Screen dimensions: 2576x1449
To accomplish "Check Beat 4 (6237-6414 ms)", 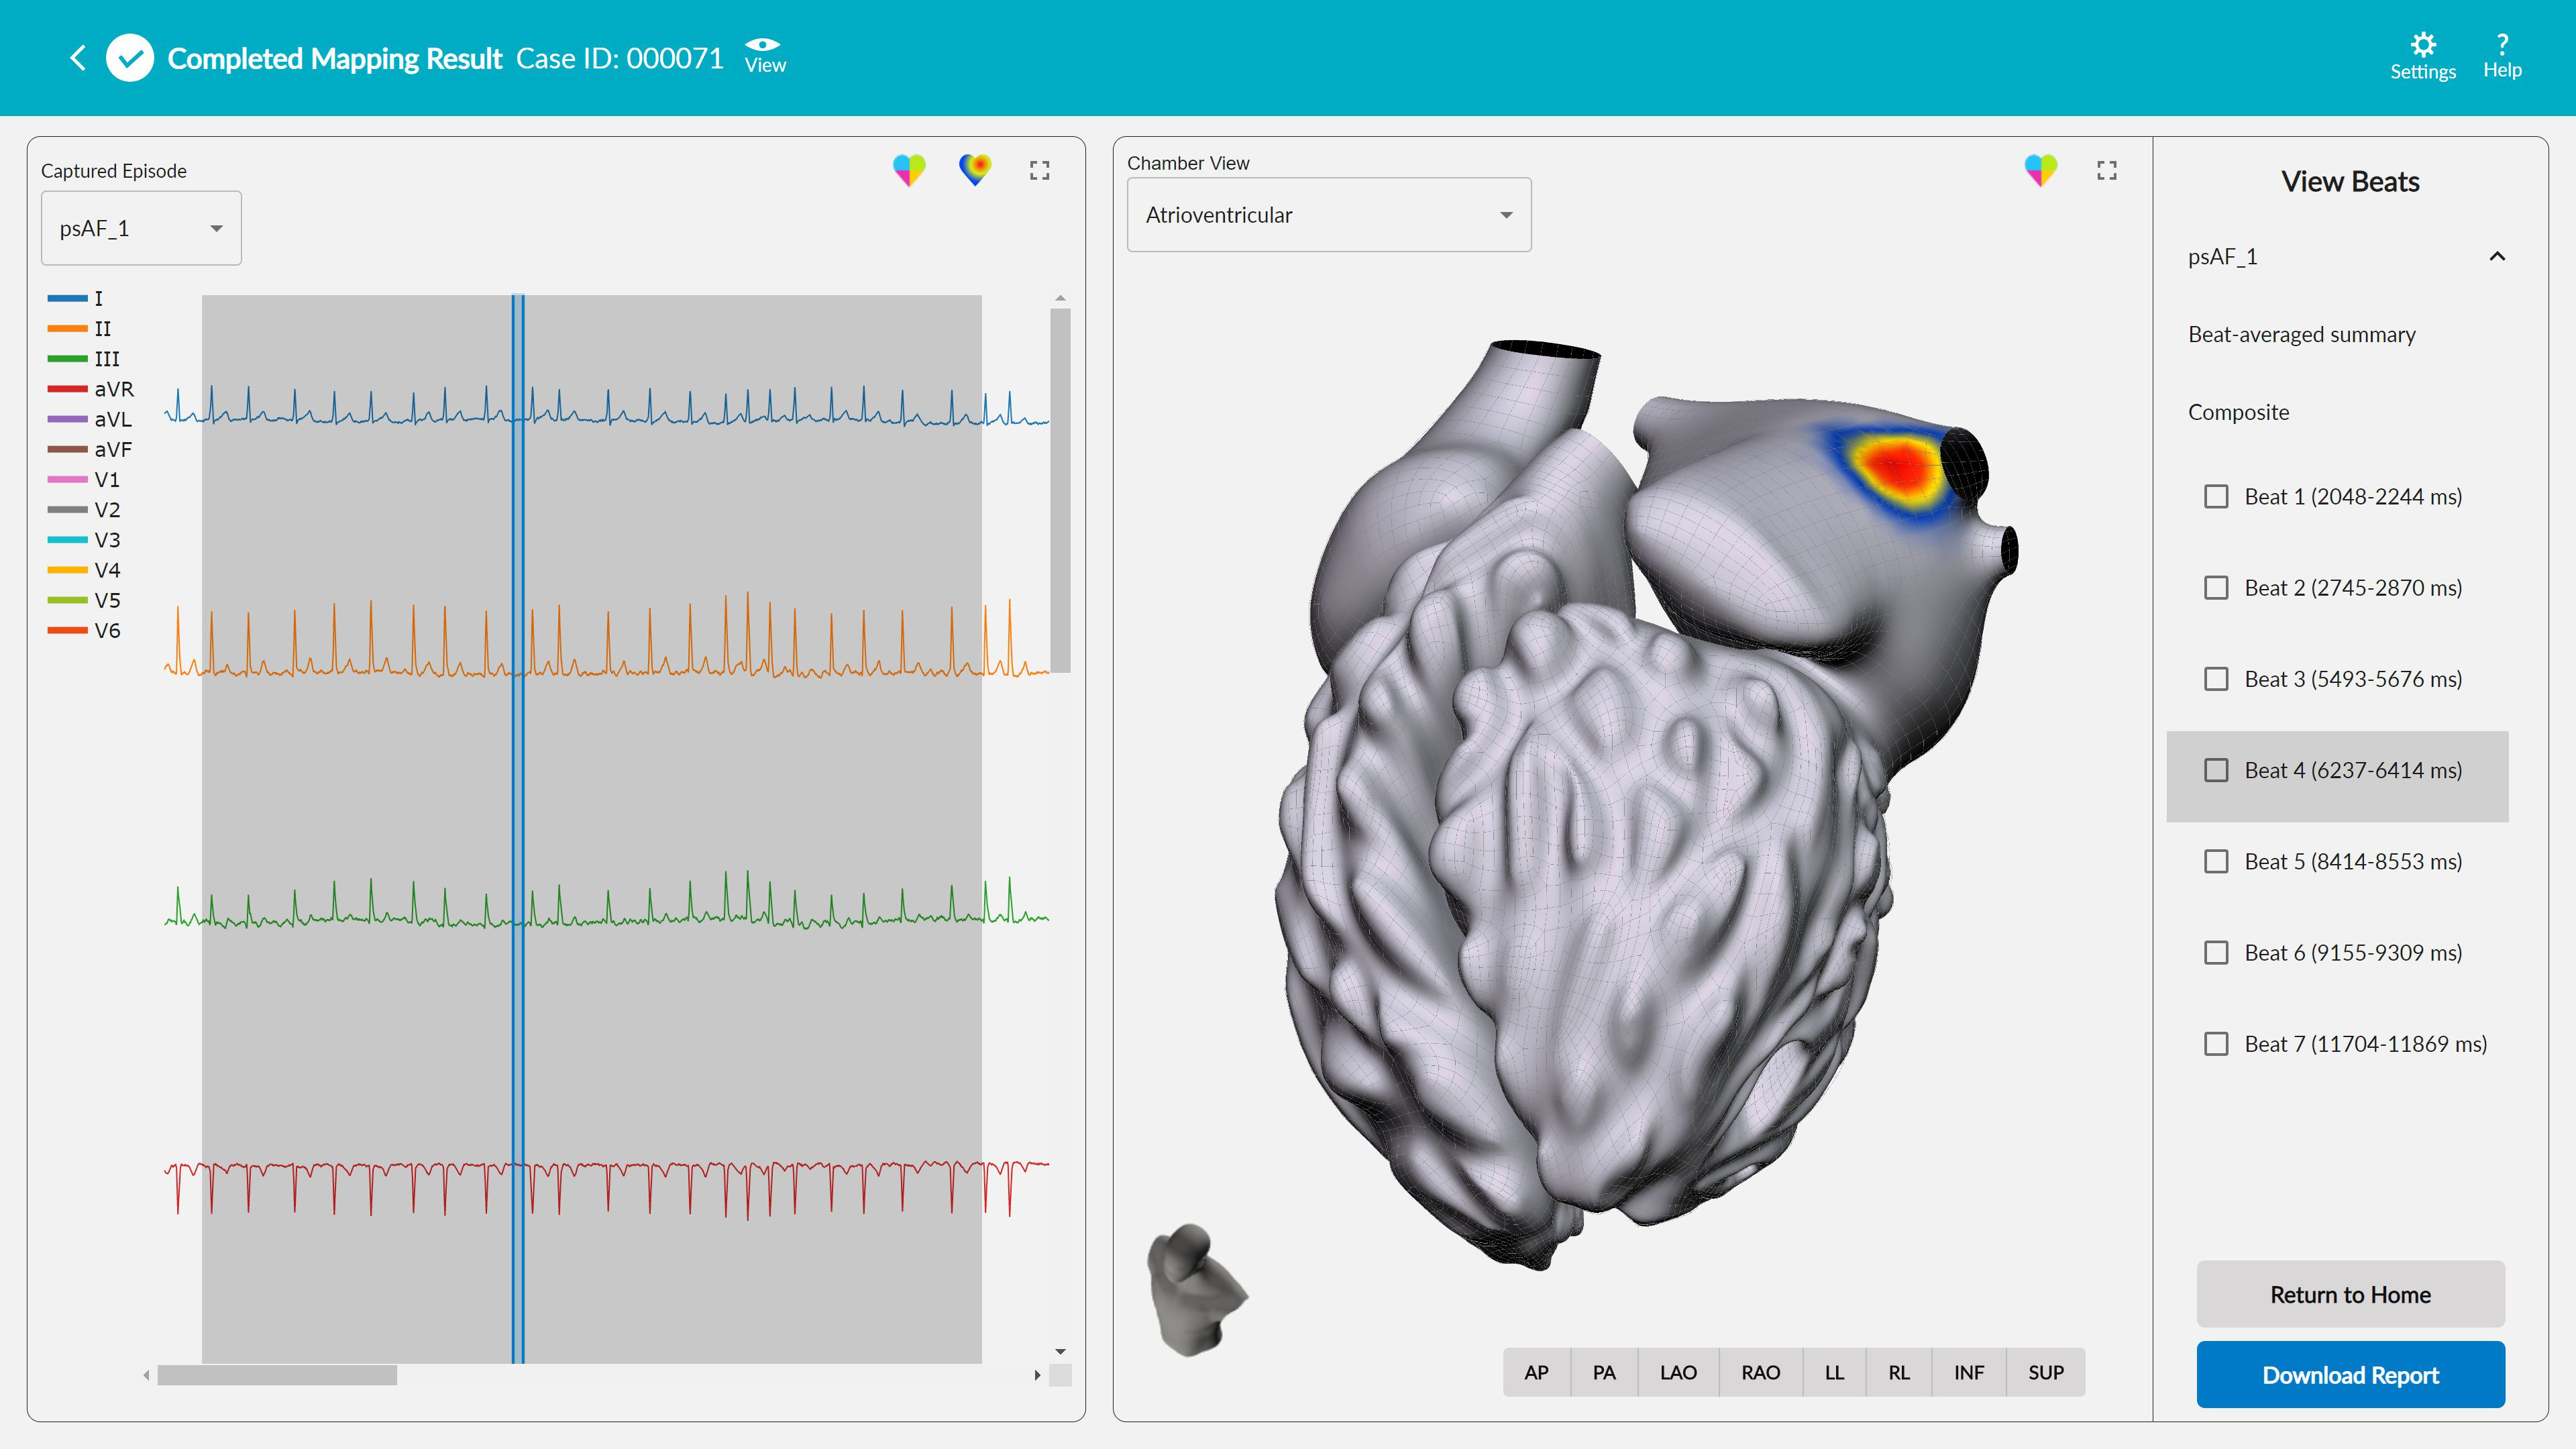I will tap(2217, 770).
